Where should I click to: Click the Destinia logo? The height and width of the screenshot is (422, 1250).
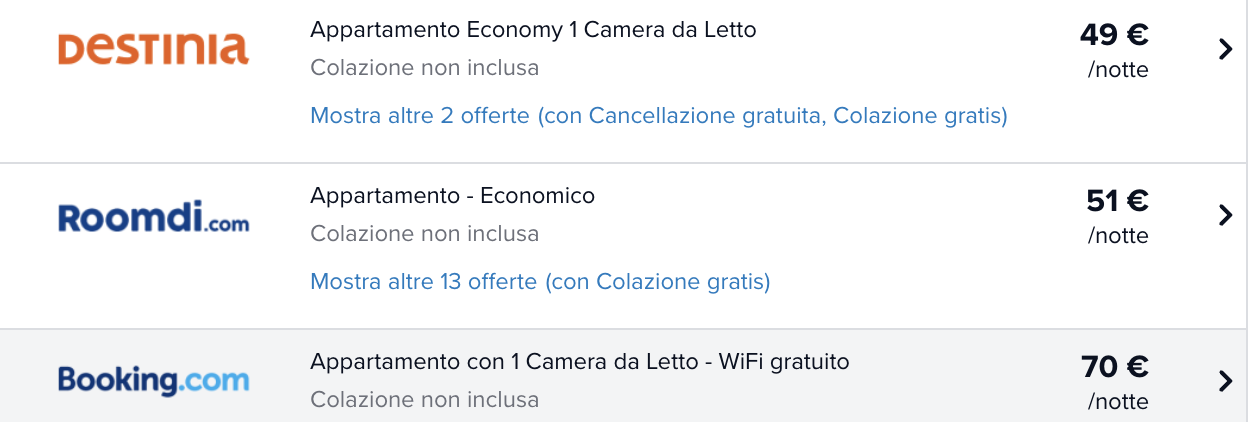point(153,48)
